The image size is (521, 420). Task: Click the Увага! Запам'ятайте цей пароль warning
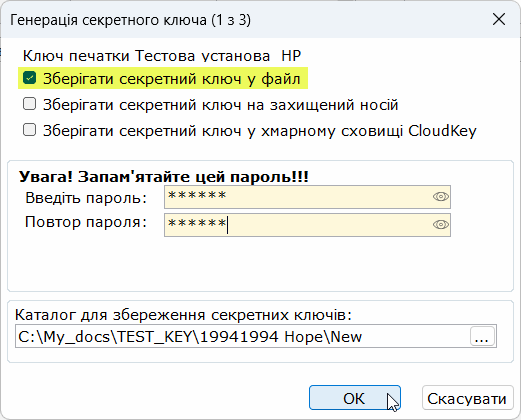click(x=163, y=177)
